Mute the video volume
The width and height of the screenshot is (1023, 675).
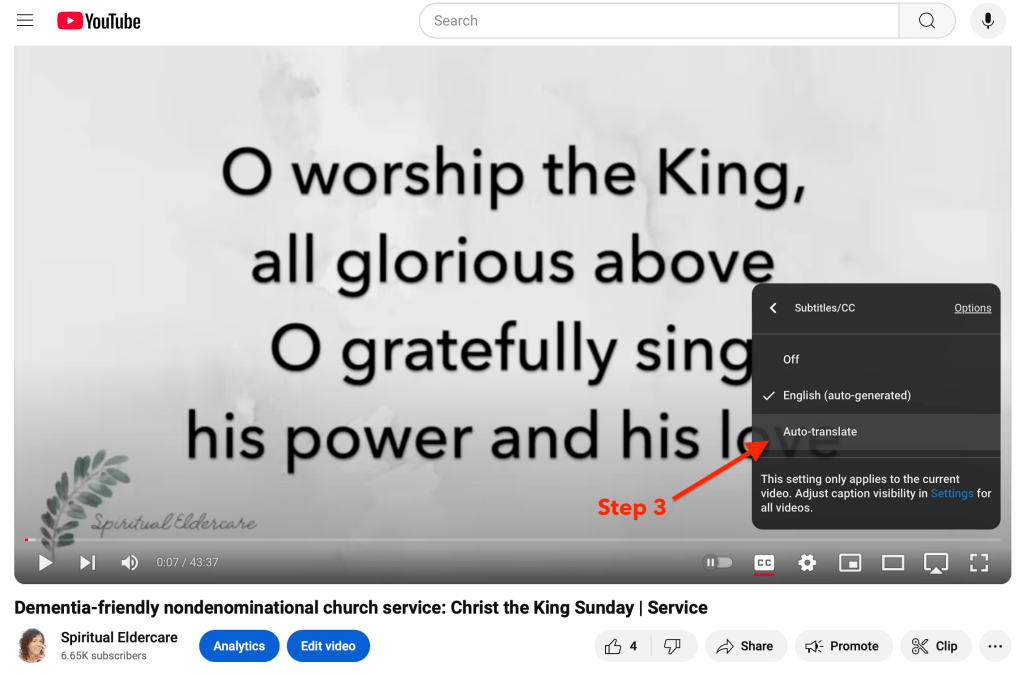[x=129, y=562]
